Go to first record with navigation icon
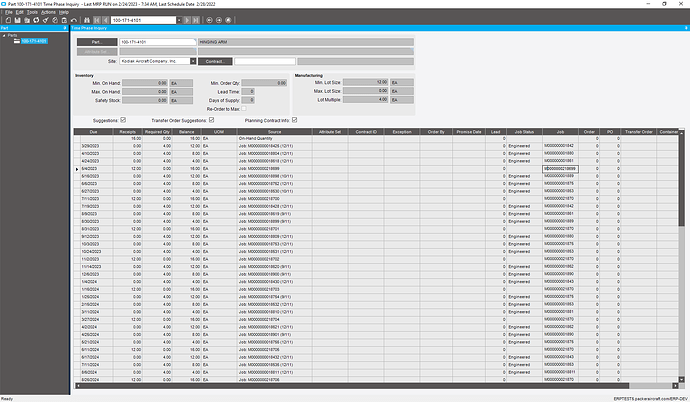690x402 pixels. 97,20
